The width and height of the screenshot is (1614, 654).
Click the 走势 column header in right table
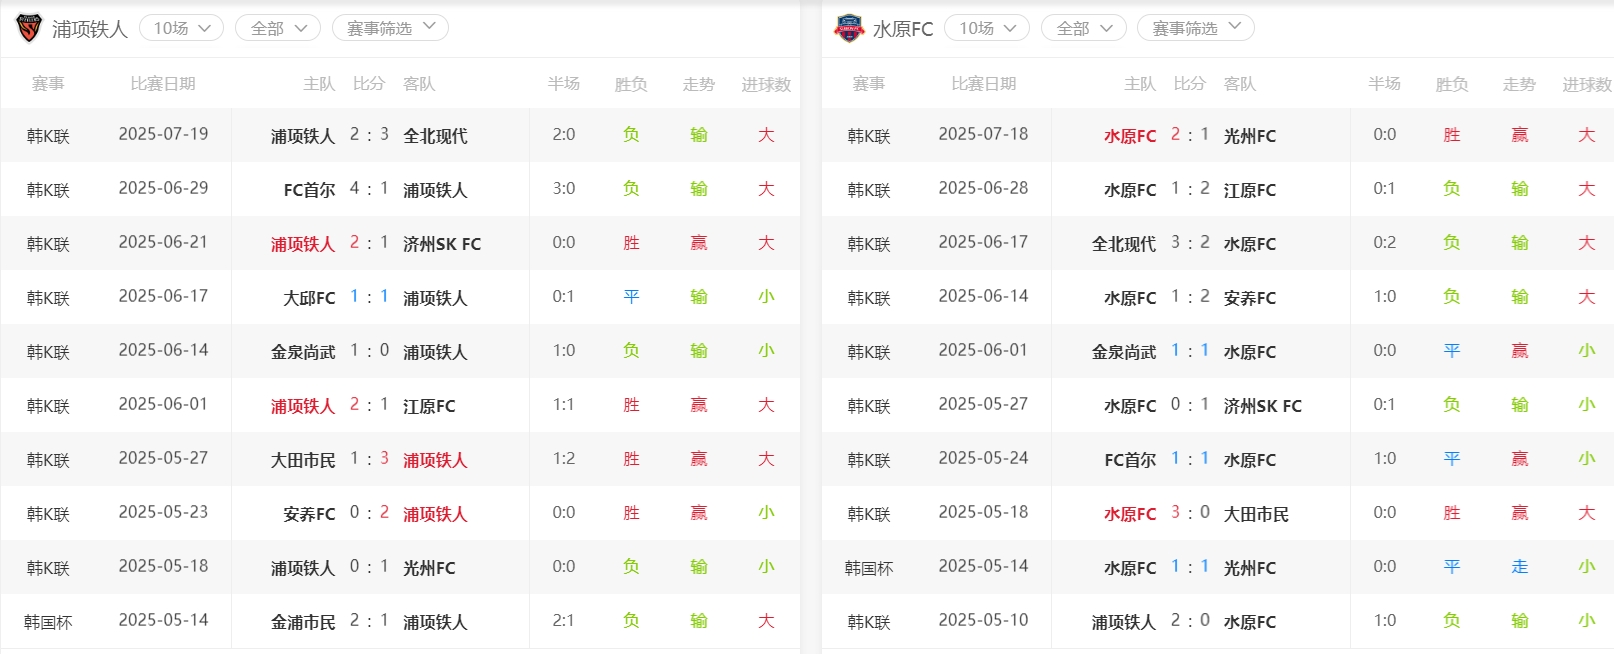click(1519, 85)
